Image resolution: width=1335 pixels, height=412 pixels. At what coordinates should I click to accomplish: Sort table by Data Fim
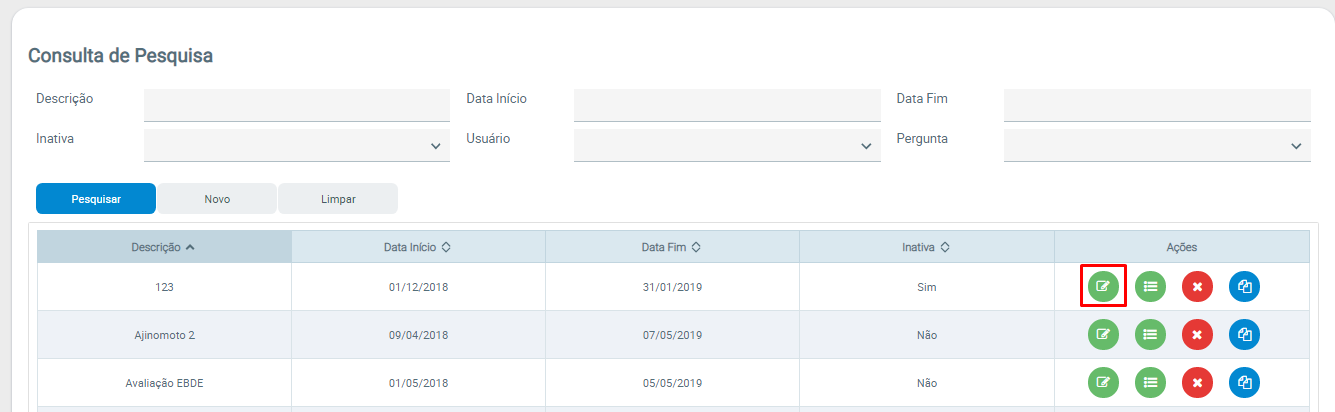click(671, 247)
